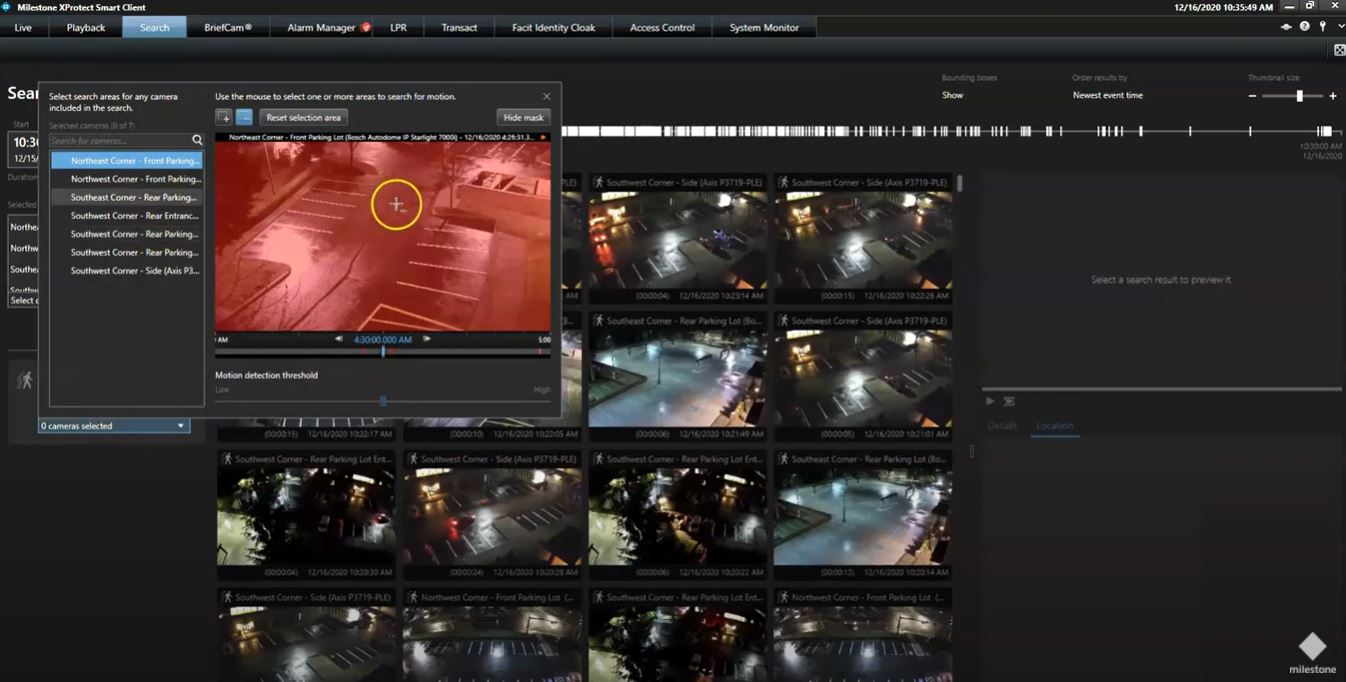Switch to the Playback tab

pos(86,28)
